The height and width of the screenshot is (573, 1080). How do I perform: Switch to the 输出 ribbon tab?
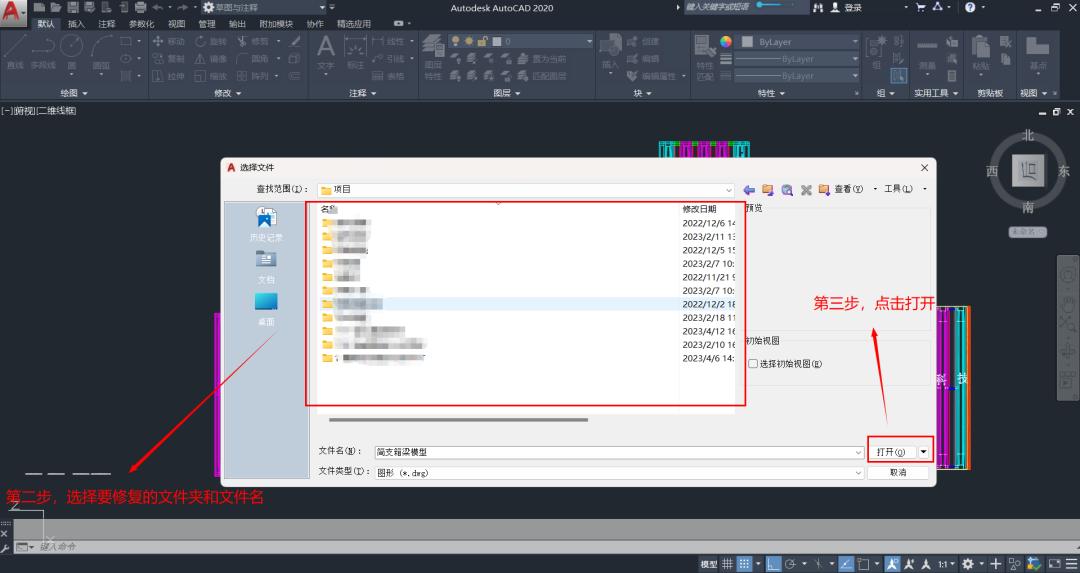click(x=237, y=24)
